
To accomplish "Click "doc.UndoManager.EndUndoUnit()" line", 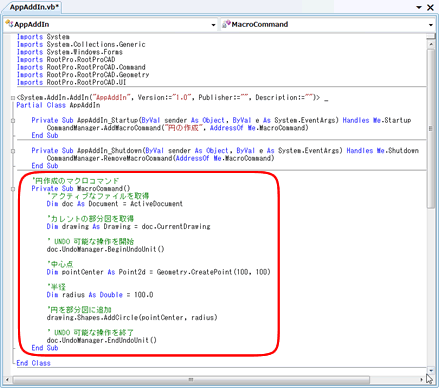I will [x=102, y=340].
